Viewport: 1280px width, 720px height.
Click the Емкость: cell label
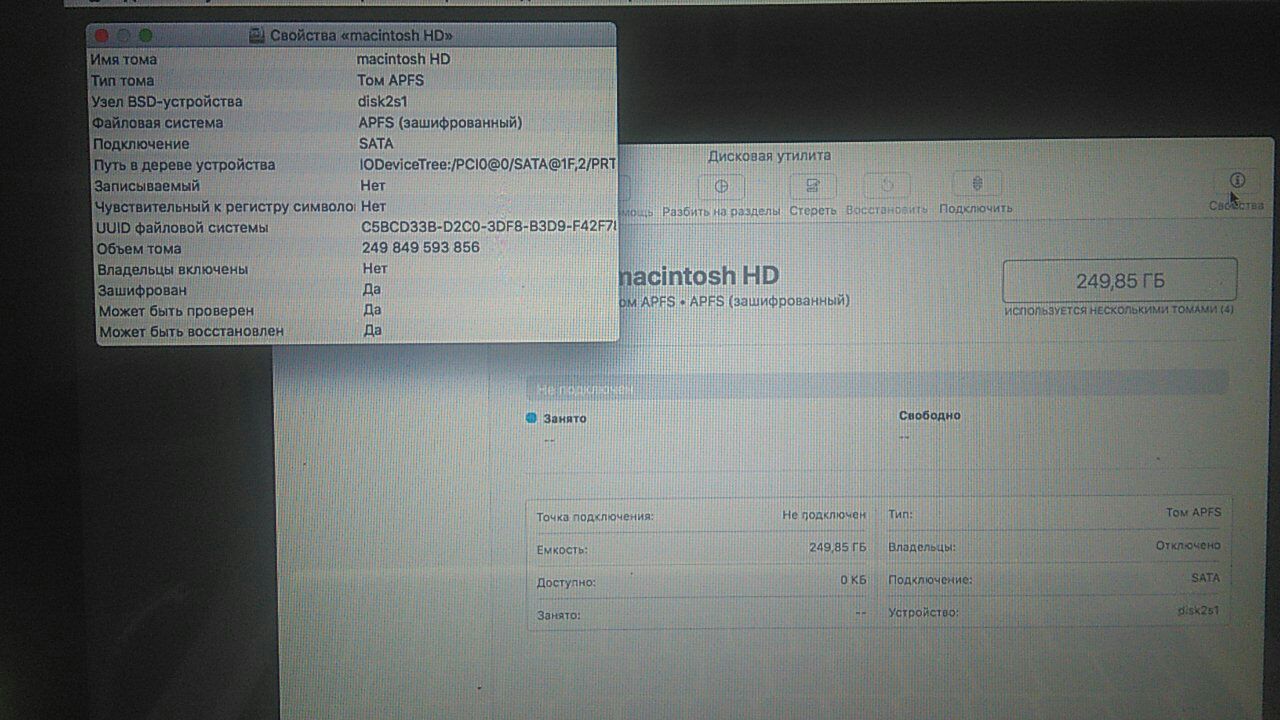pos(562,550)
